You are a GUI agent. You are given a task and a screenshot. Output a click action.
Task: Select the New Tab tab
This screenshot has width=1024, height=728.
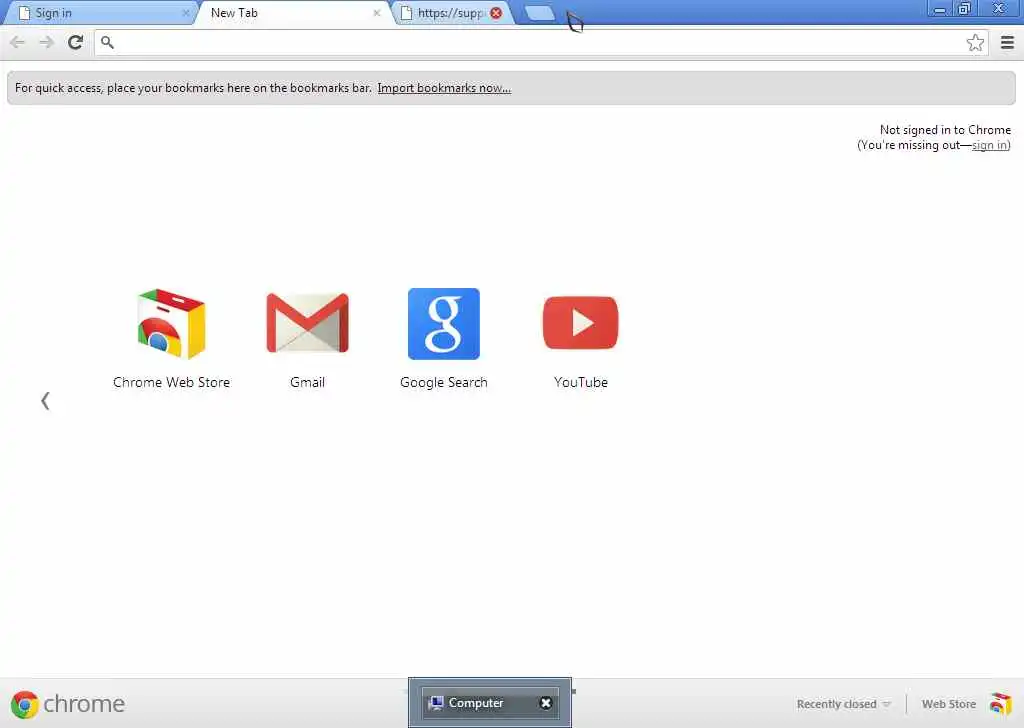[294, 13]
